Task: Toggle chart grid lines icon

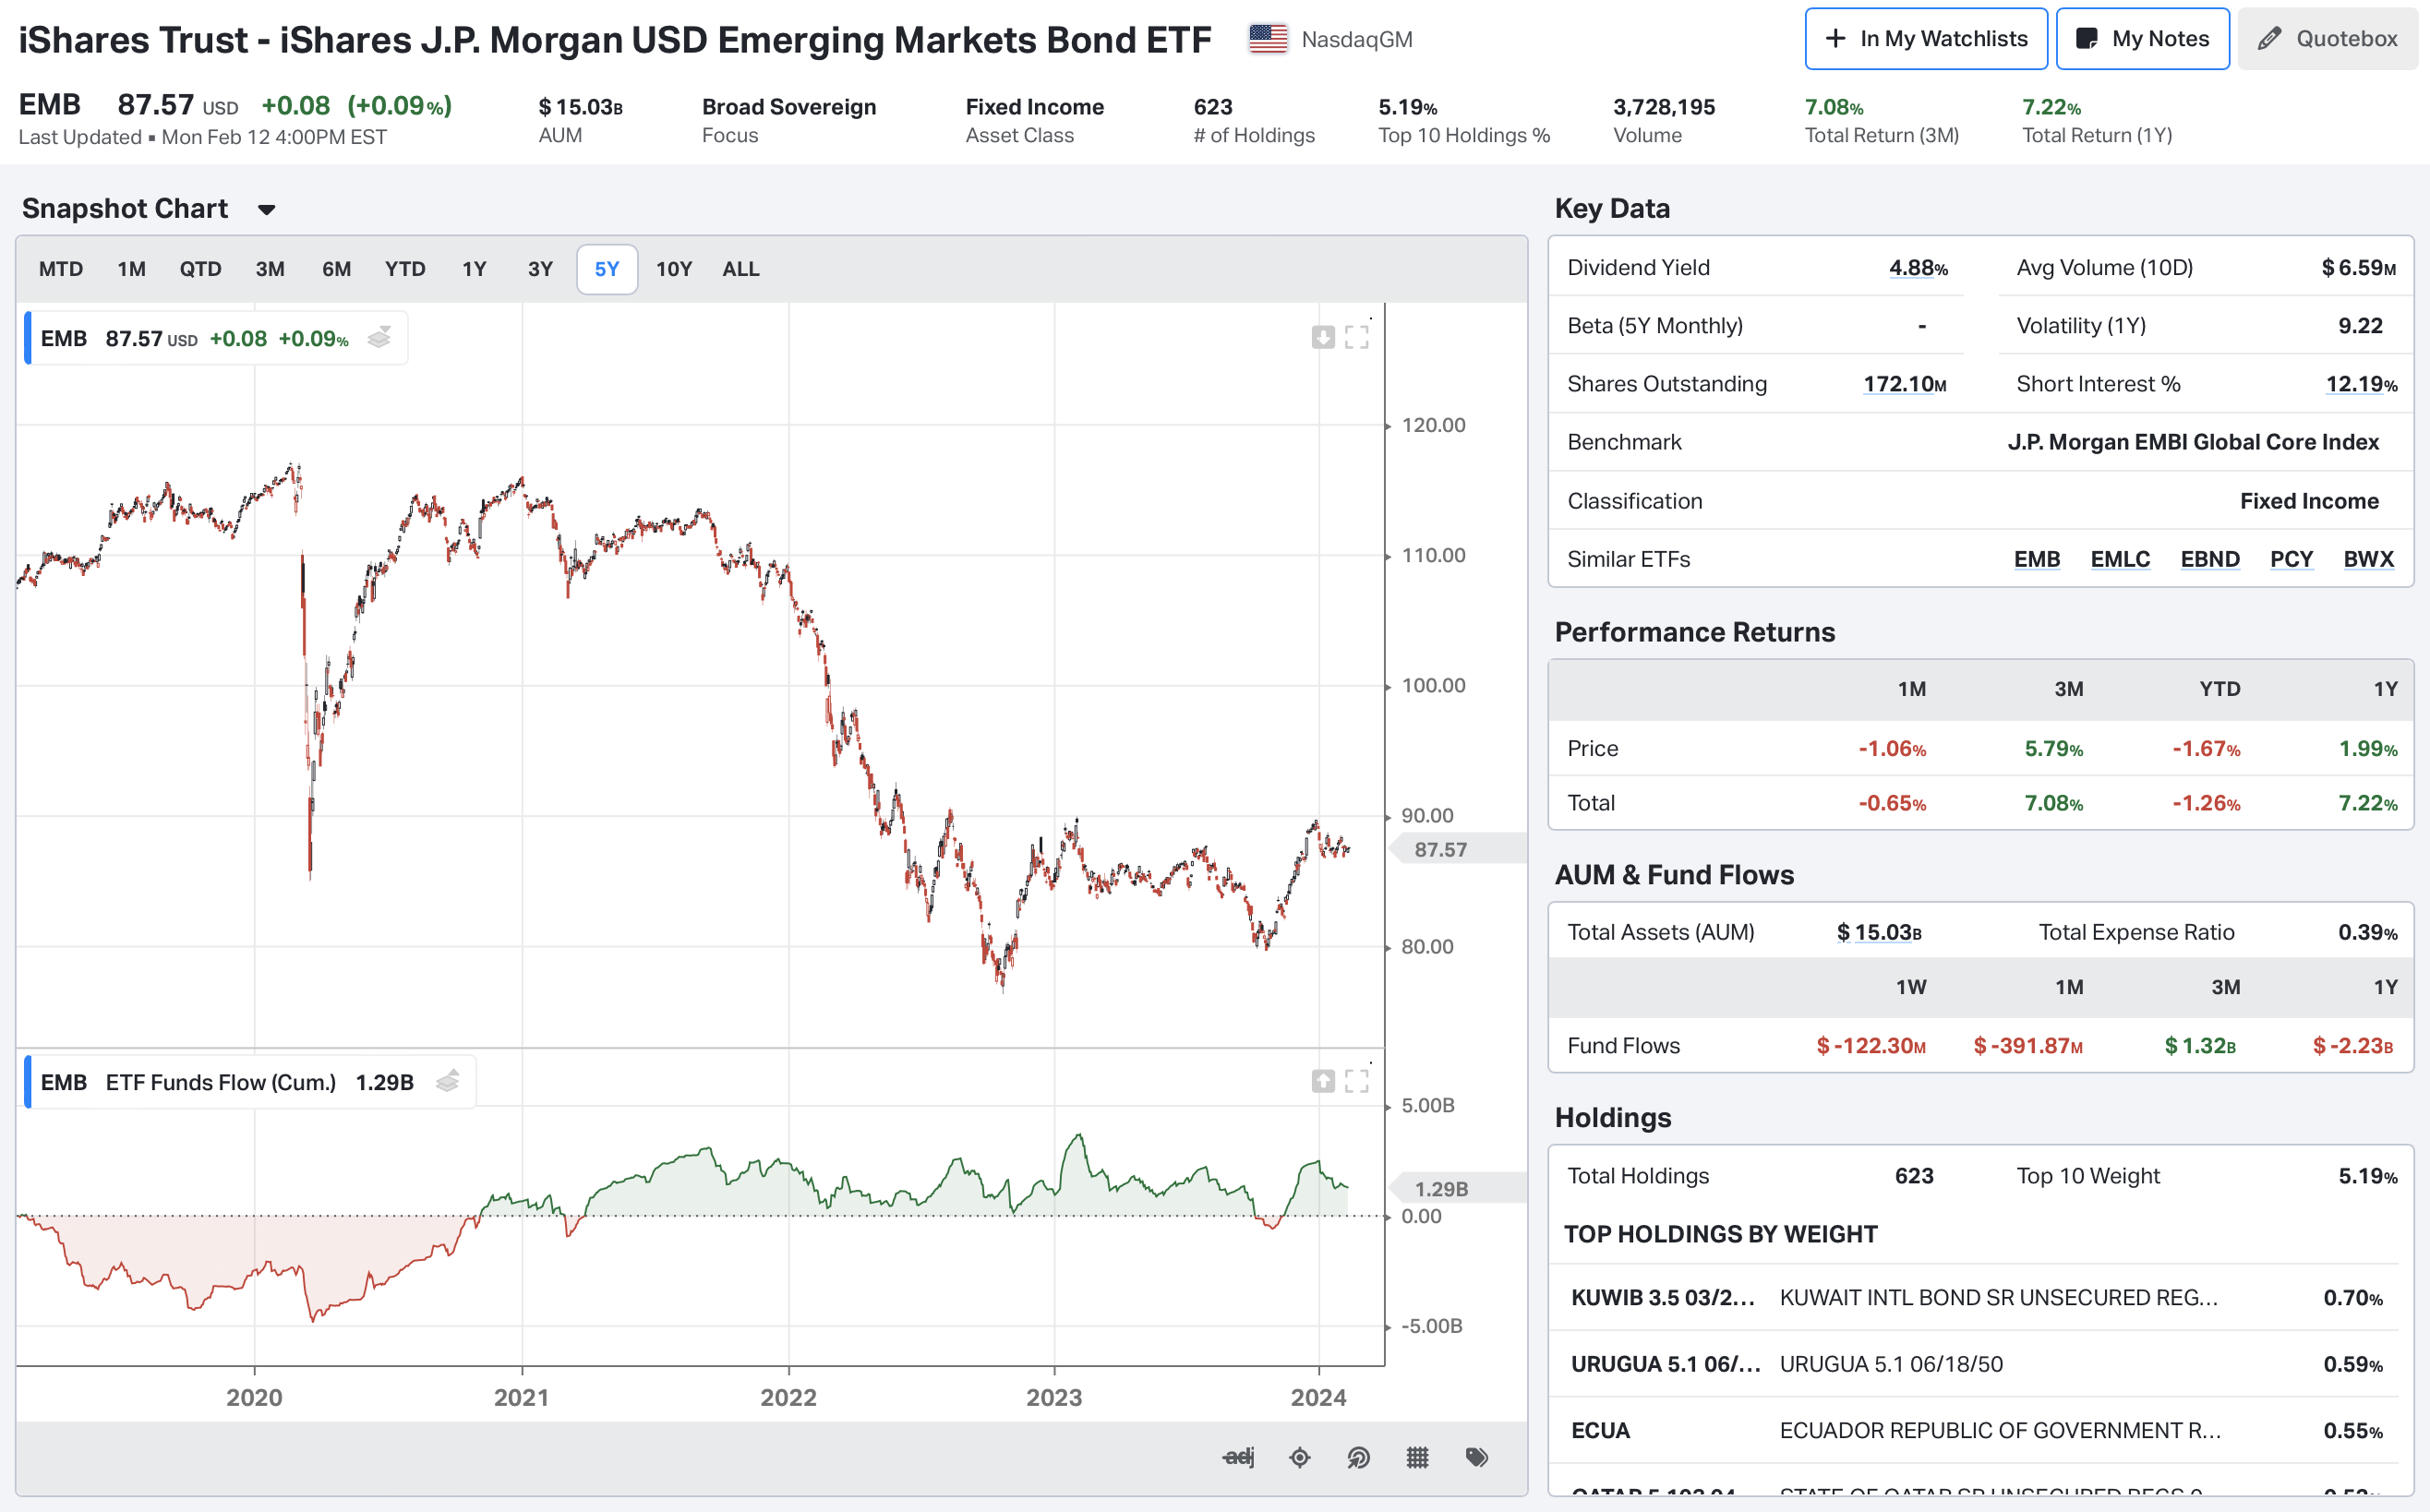Action: coord(1417,1457)
